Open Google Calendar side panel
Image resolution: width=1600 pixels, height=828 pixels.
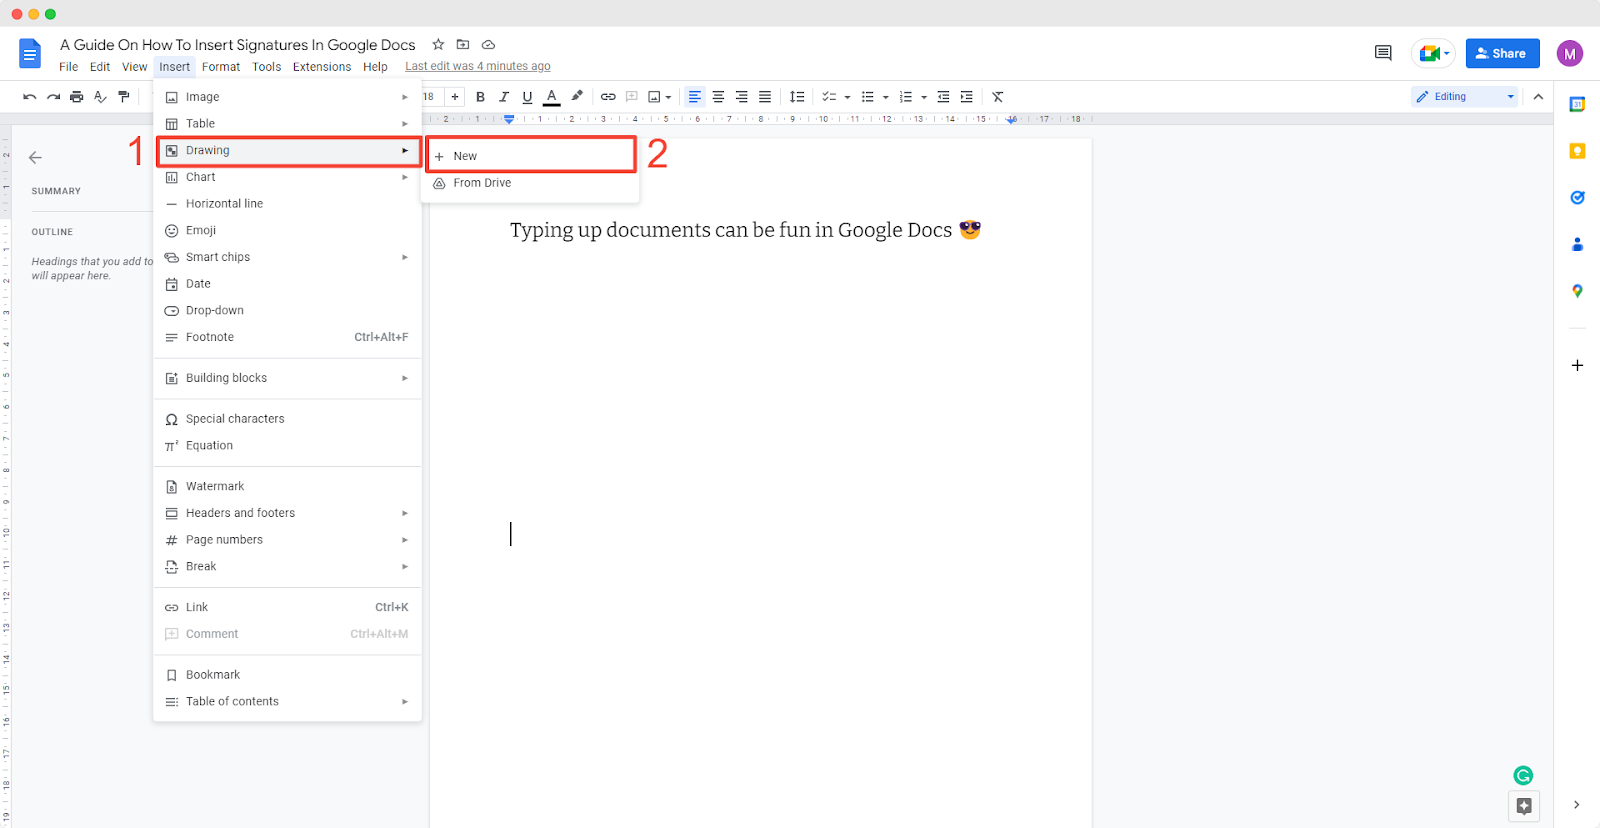[x=1577, y=104]
